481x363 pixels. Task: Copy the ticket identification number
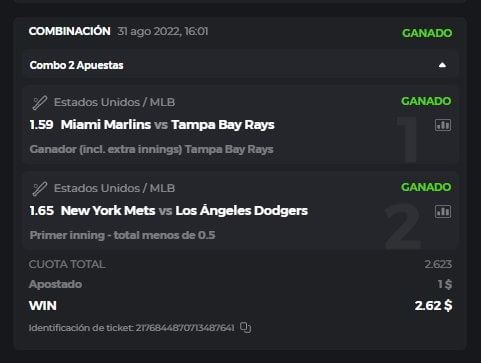(x=245, y=328)
